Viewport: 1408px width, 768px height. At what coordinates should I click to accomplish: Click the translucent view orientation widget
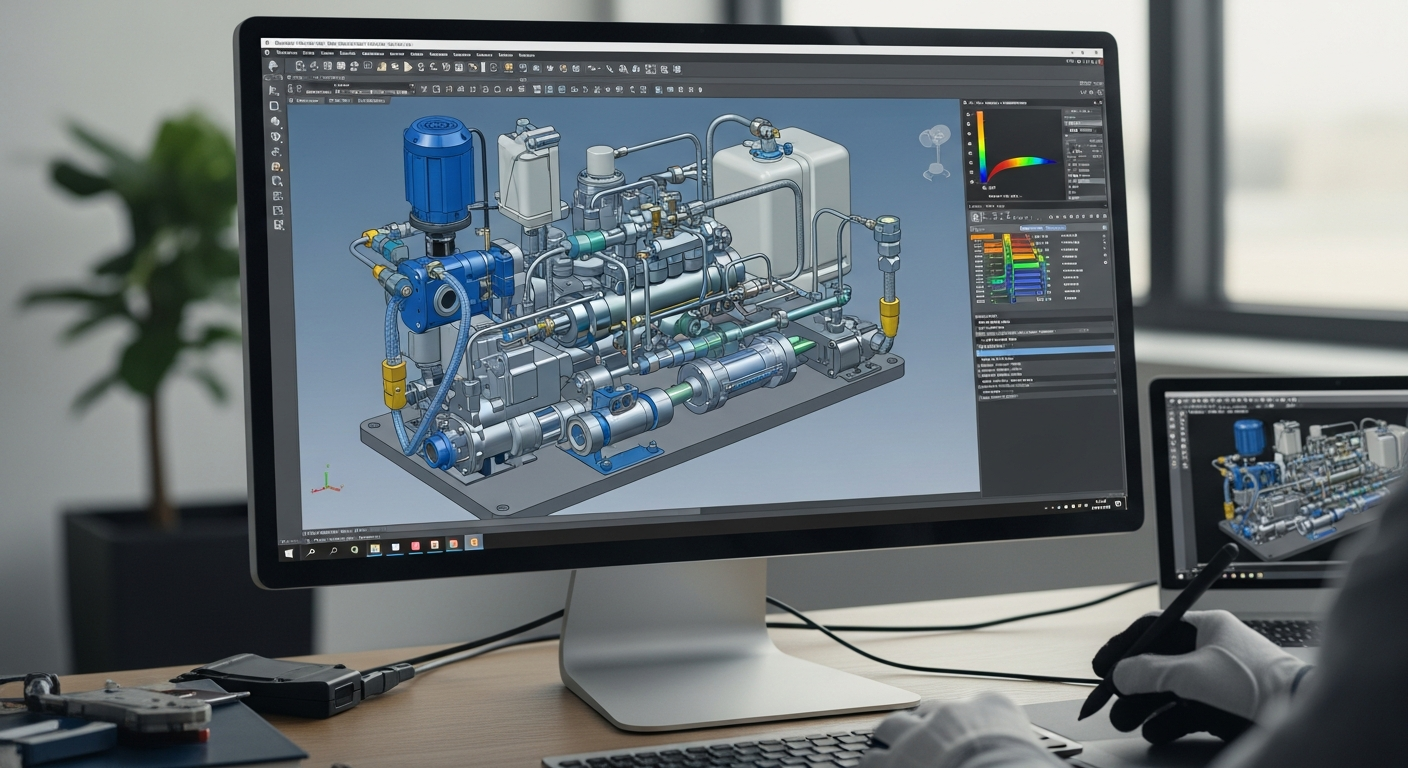click(936, 149)
